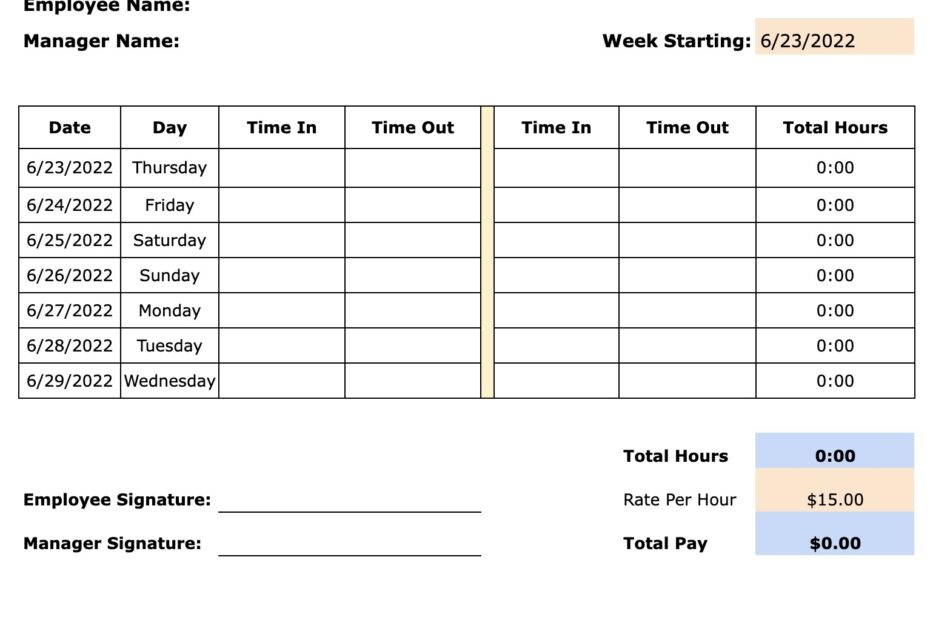This screenshot has height=620, width=930.
Task: Select Thursday's first Time In cell
Action: pyautogui.click(x=281, y=168)
